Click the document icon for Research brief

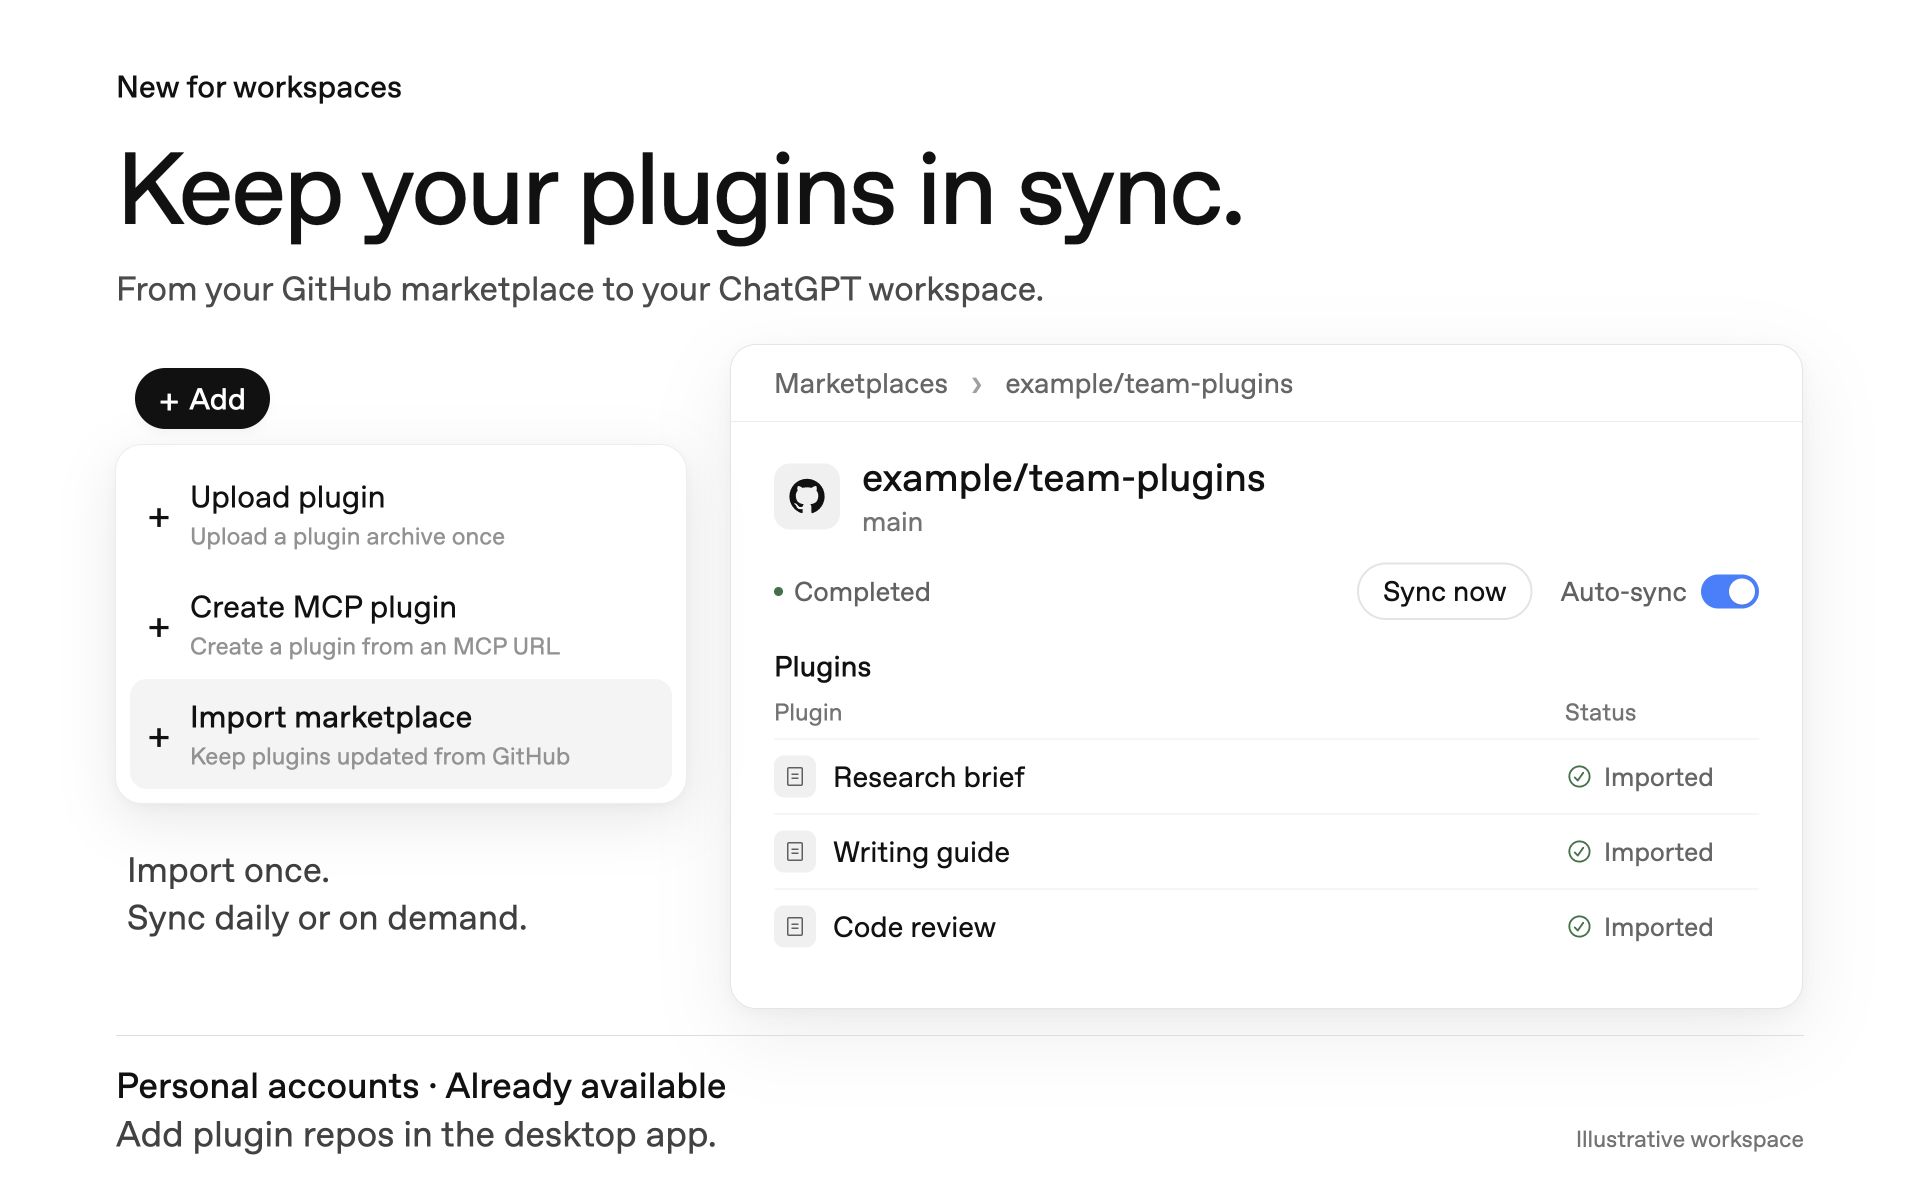pyautogui.click(x=795, y=777)
